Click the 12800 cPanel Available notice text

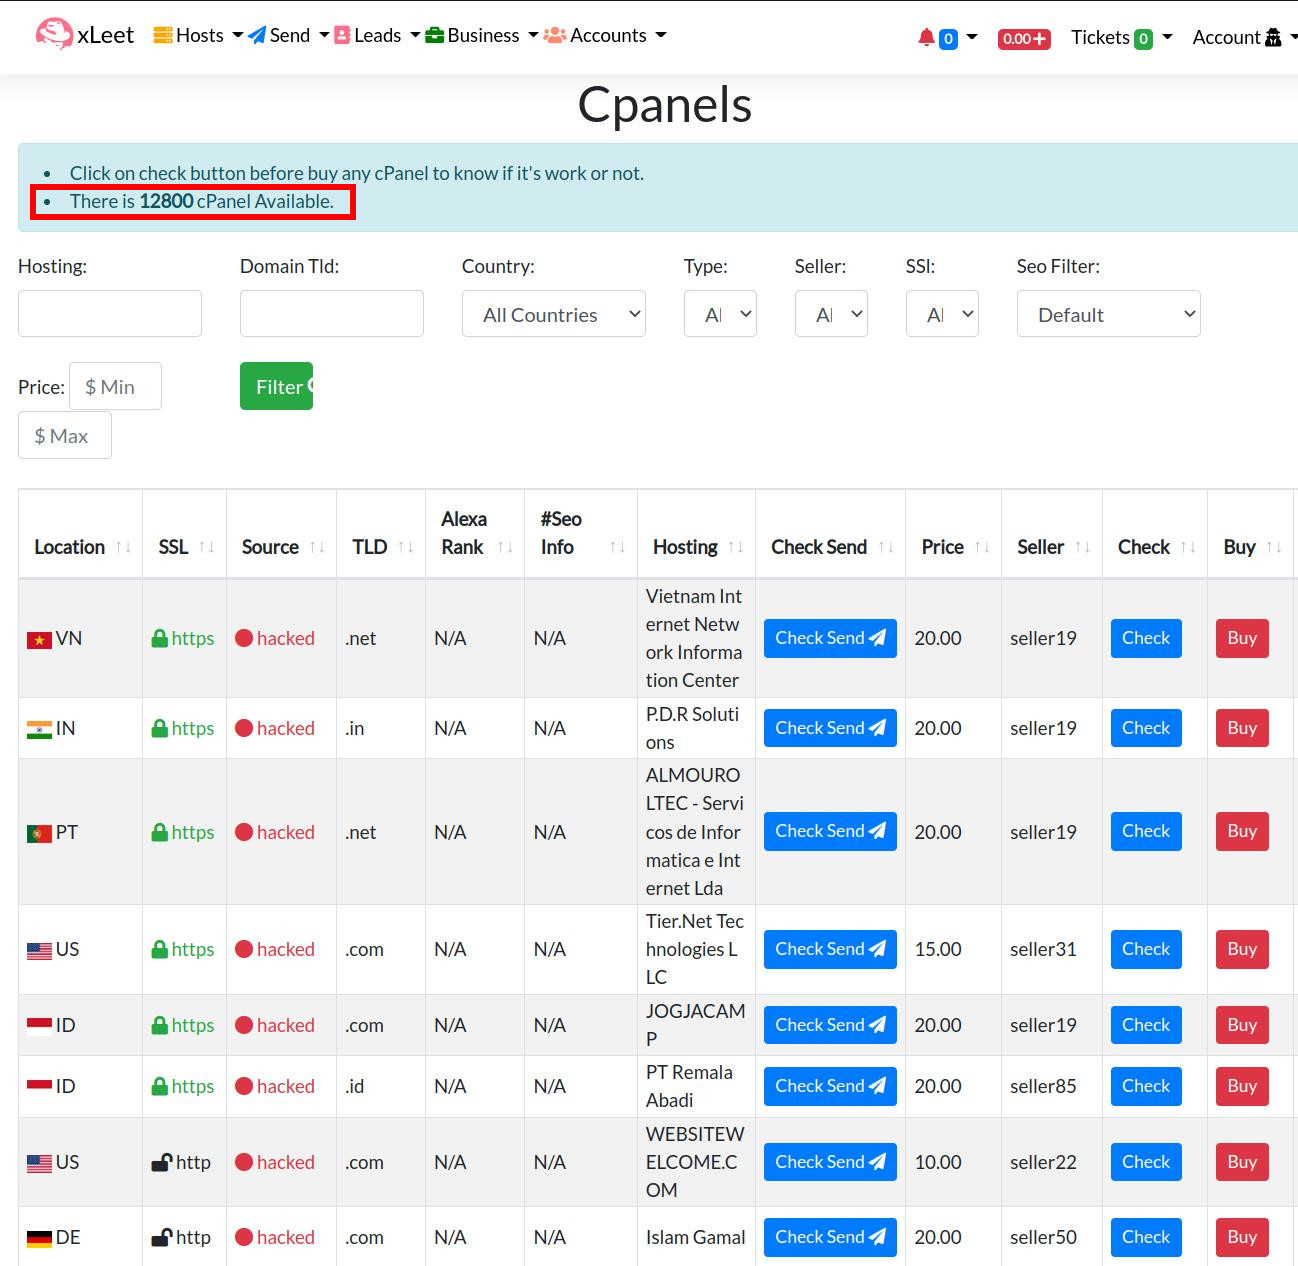(202, 201)
